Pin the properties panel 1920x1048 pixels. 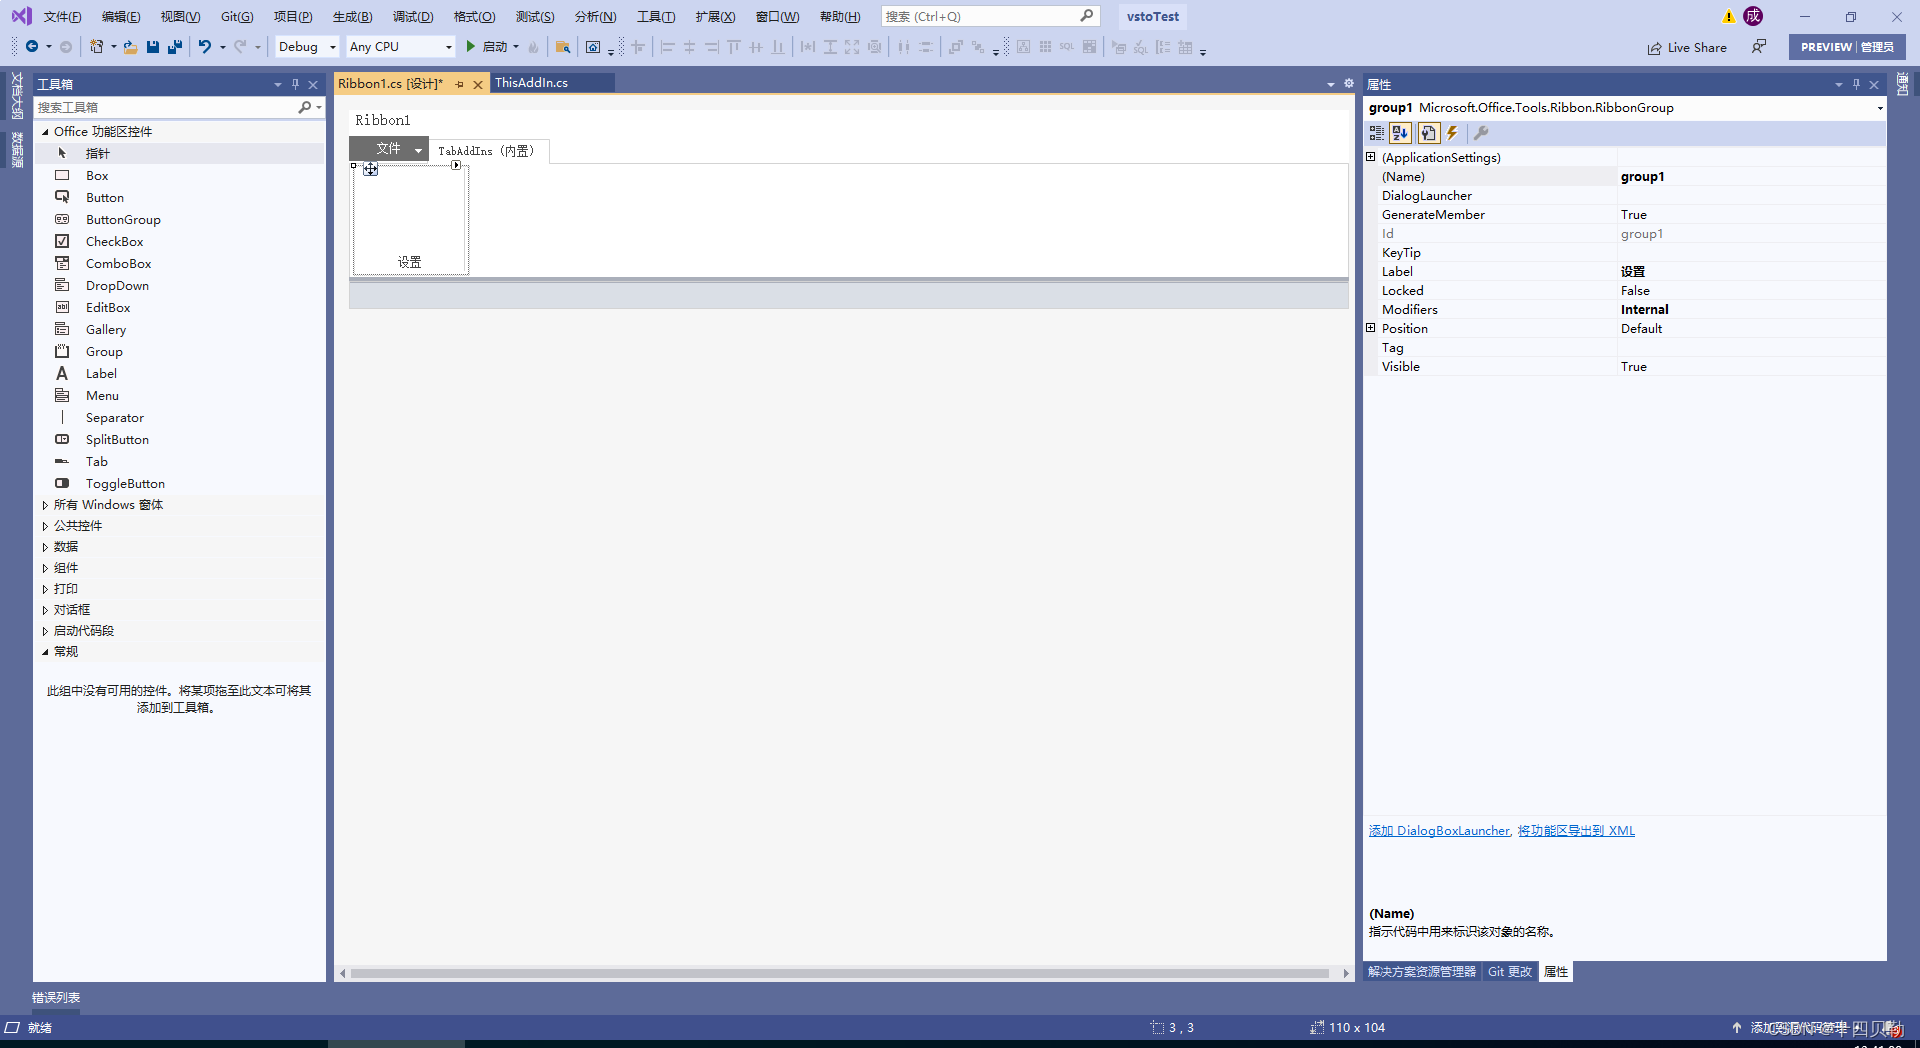1856,85
